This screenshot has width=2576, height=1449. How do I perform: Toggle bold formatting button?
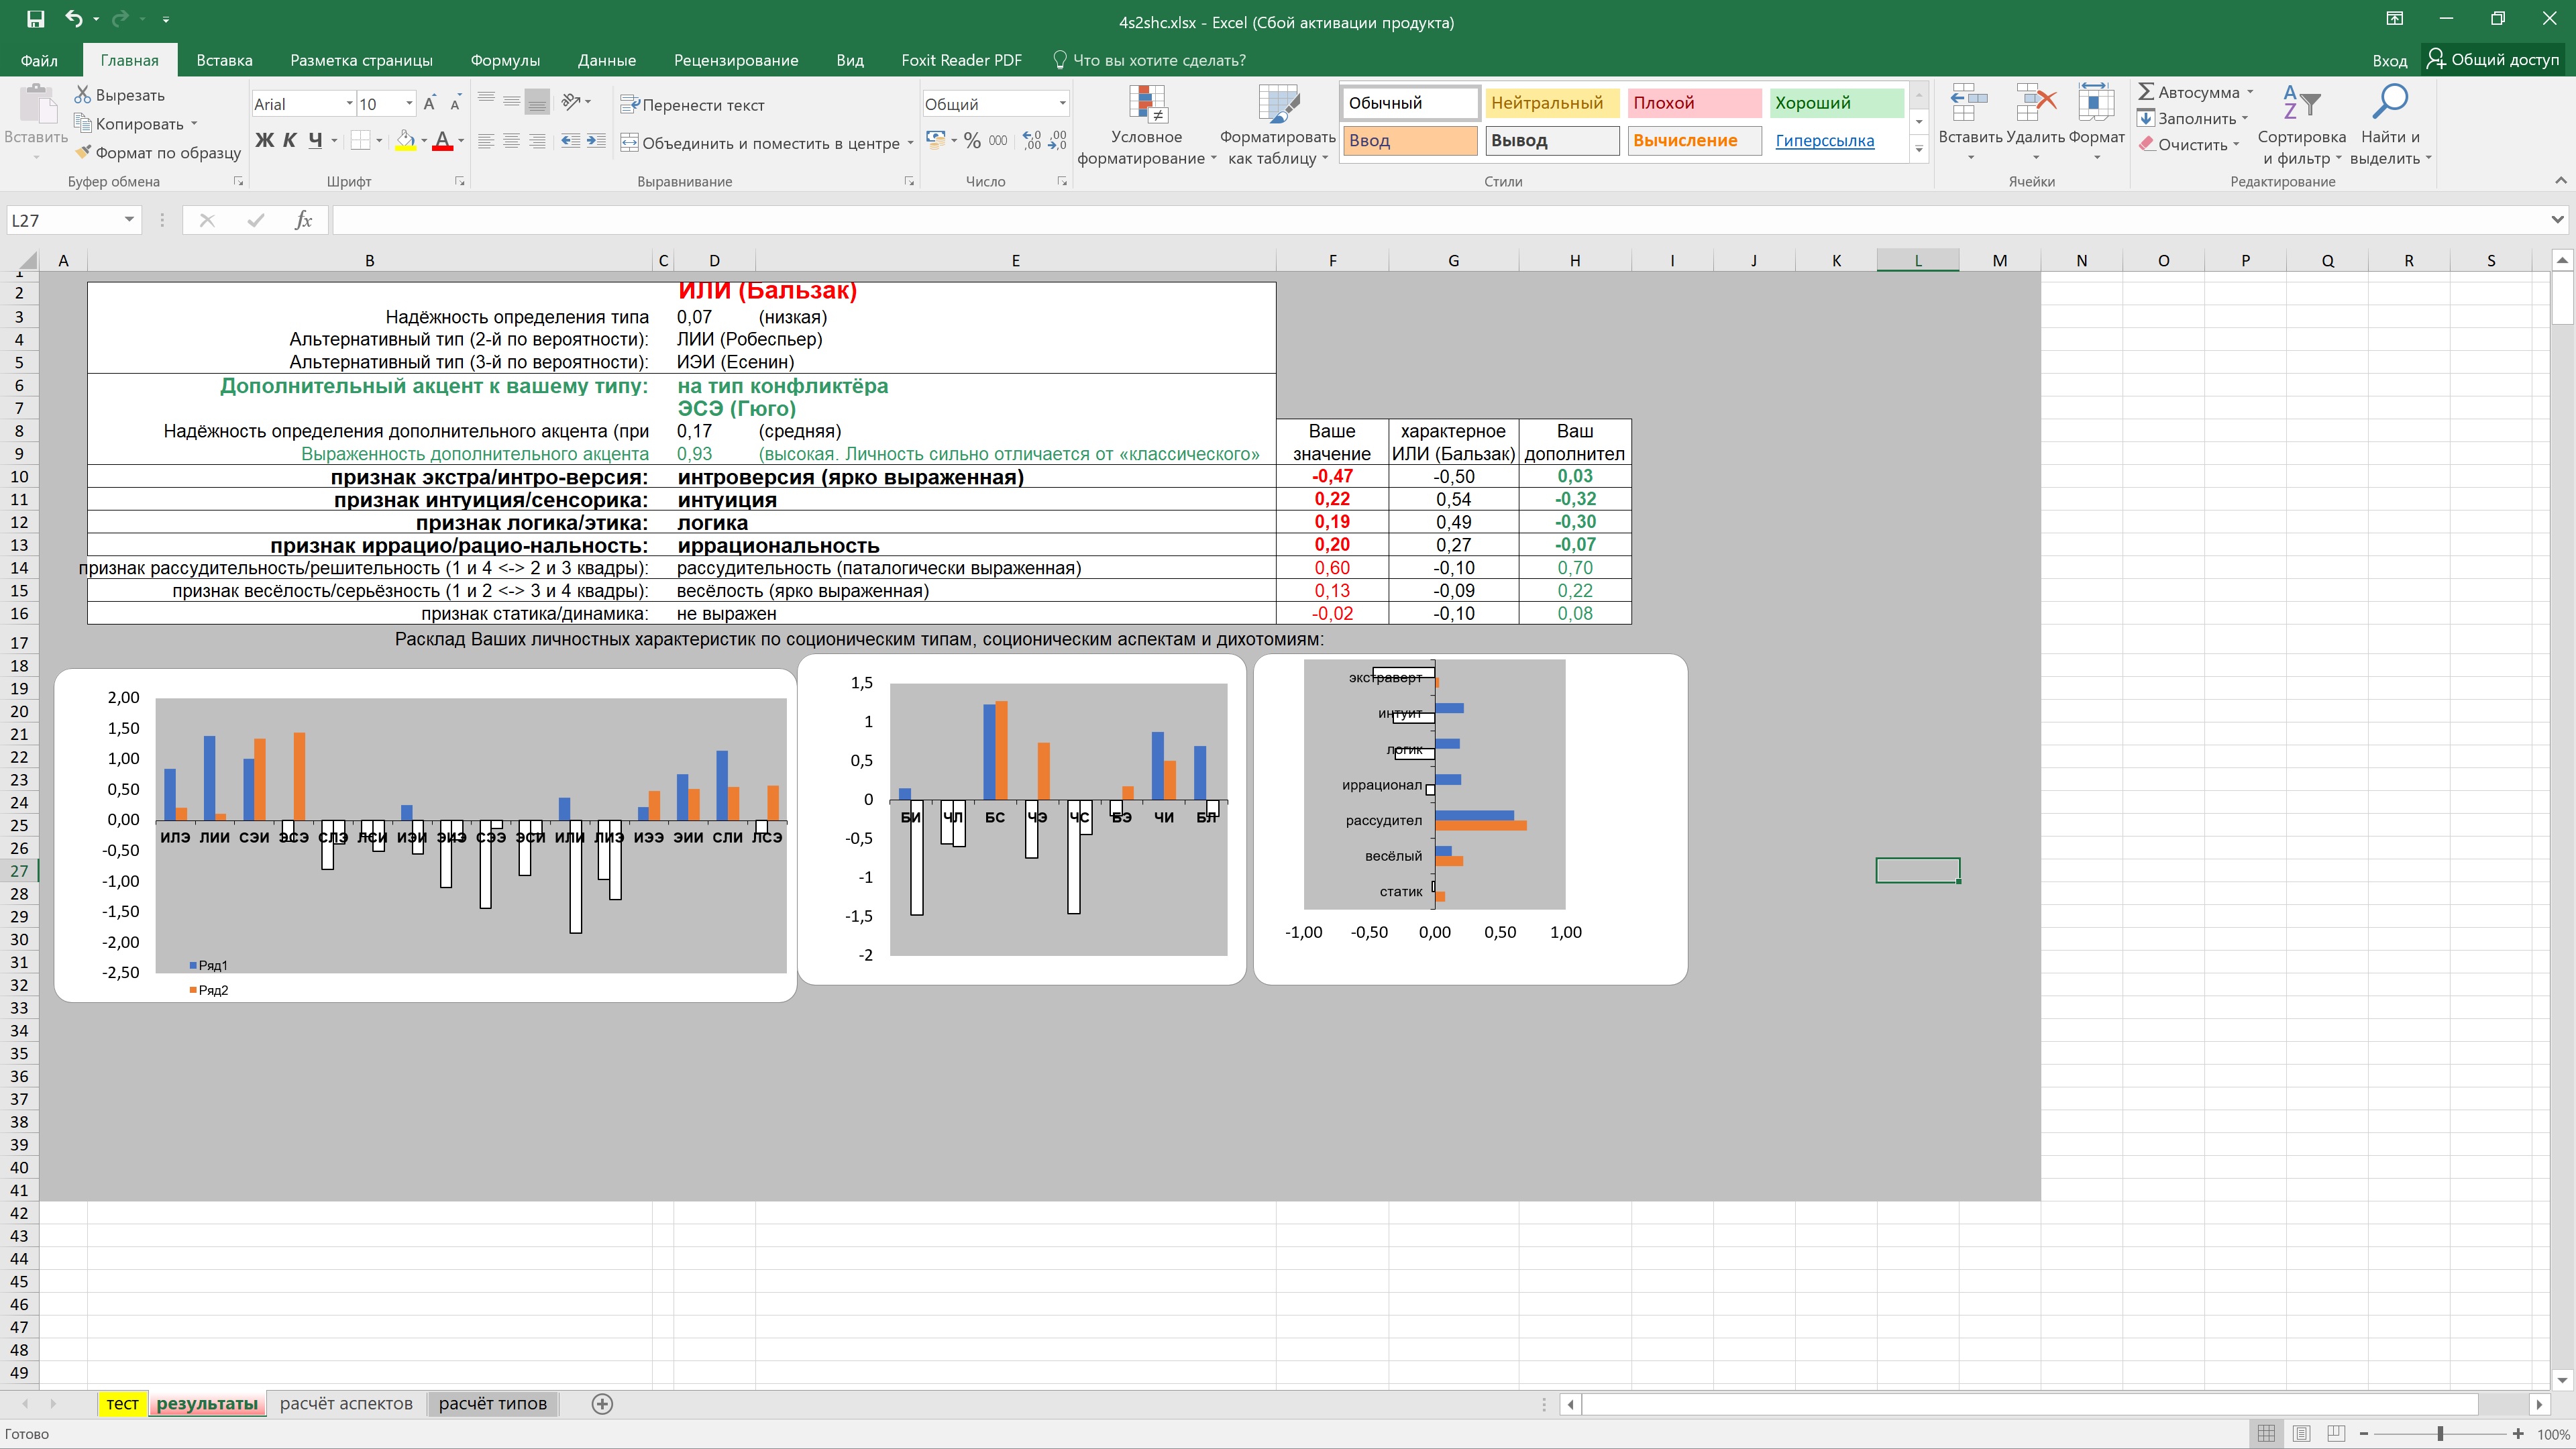[264, 141]
